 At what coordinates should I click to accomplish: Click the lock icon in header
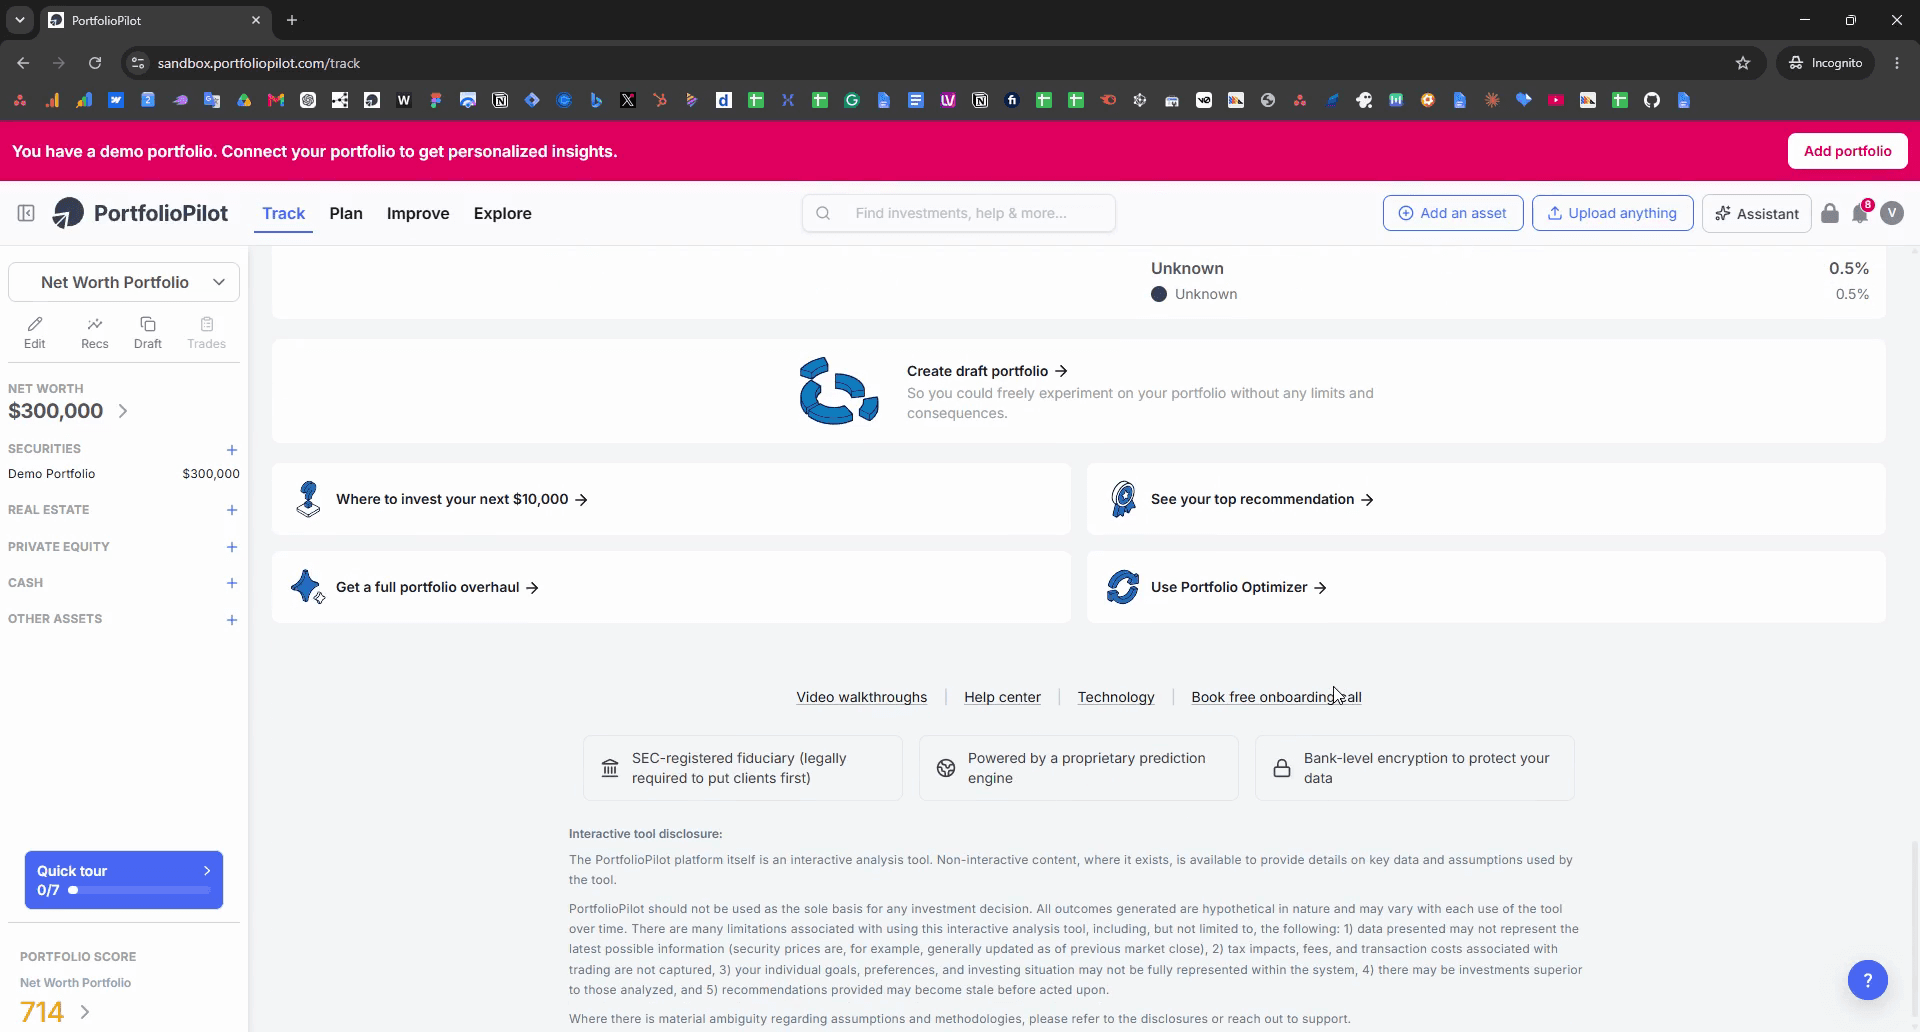(x=1830, y=213)
